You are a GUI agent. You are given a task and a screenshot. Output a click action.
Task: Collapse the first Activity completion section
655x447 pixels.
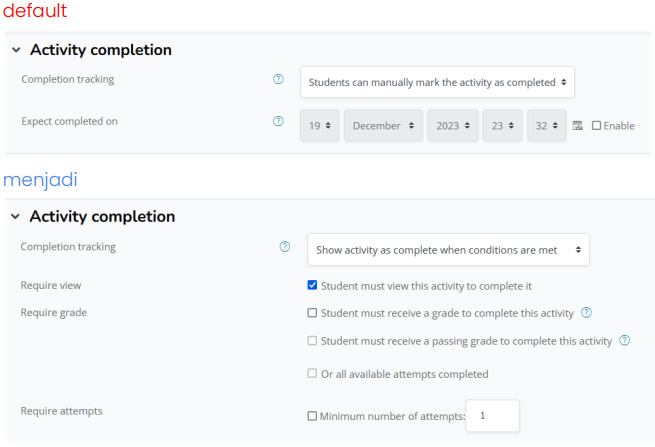click(15, 50)
